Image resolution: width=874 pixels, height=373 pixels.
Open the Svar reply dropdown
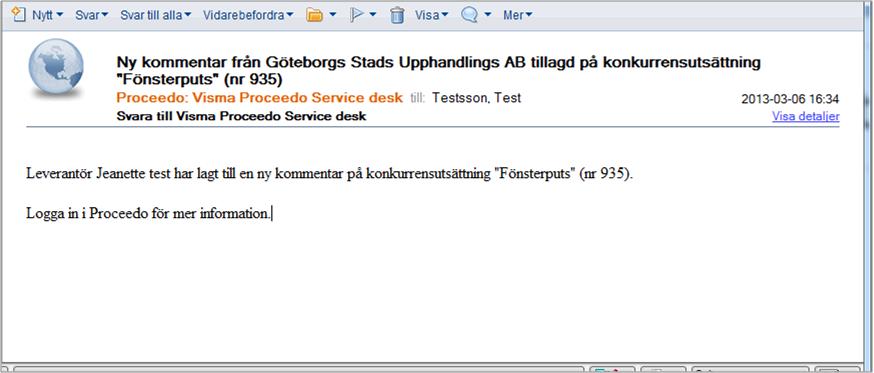[x=91, y=15]
